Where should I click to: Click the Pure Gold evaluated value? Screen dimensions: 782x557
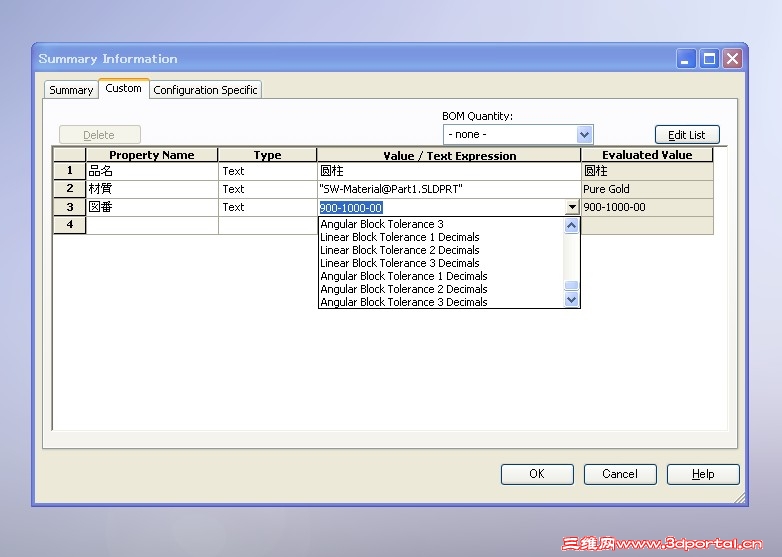coord(647,188)
